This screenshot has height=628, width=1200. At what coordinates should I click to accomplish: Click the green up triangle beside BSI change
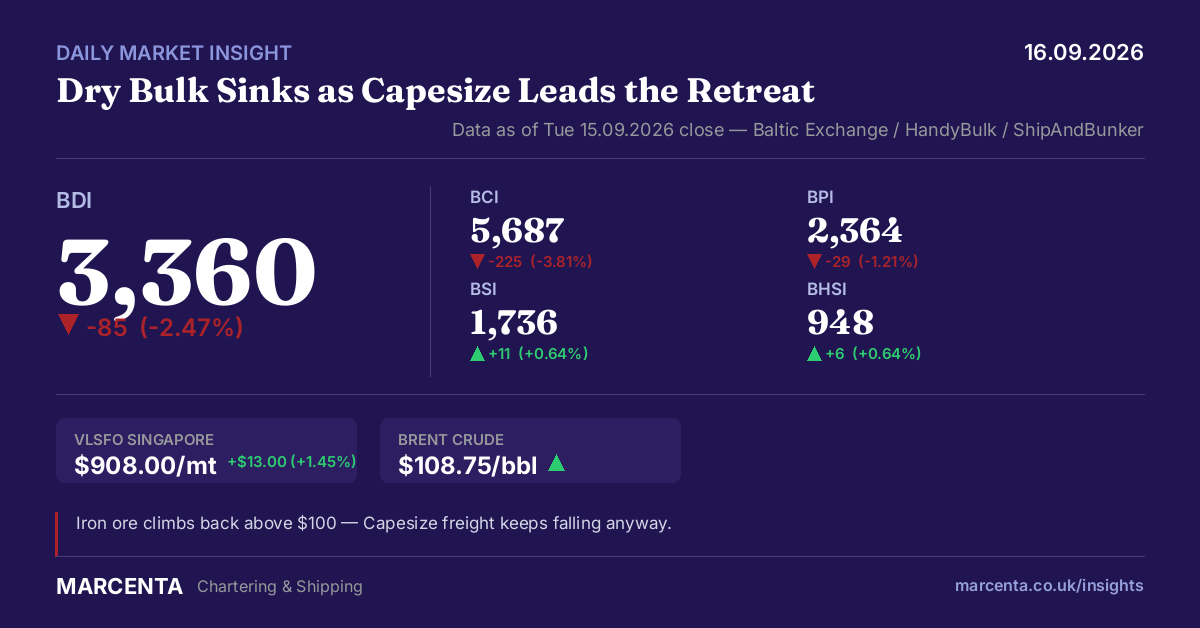(477, 353)
